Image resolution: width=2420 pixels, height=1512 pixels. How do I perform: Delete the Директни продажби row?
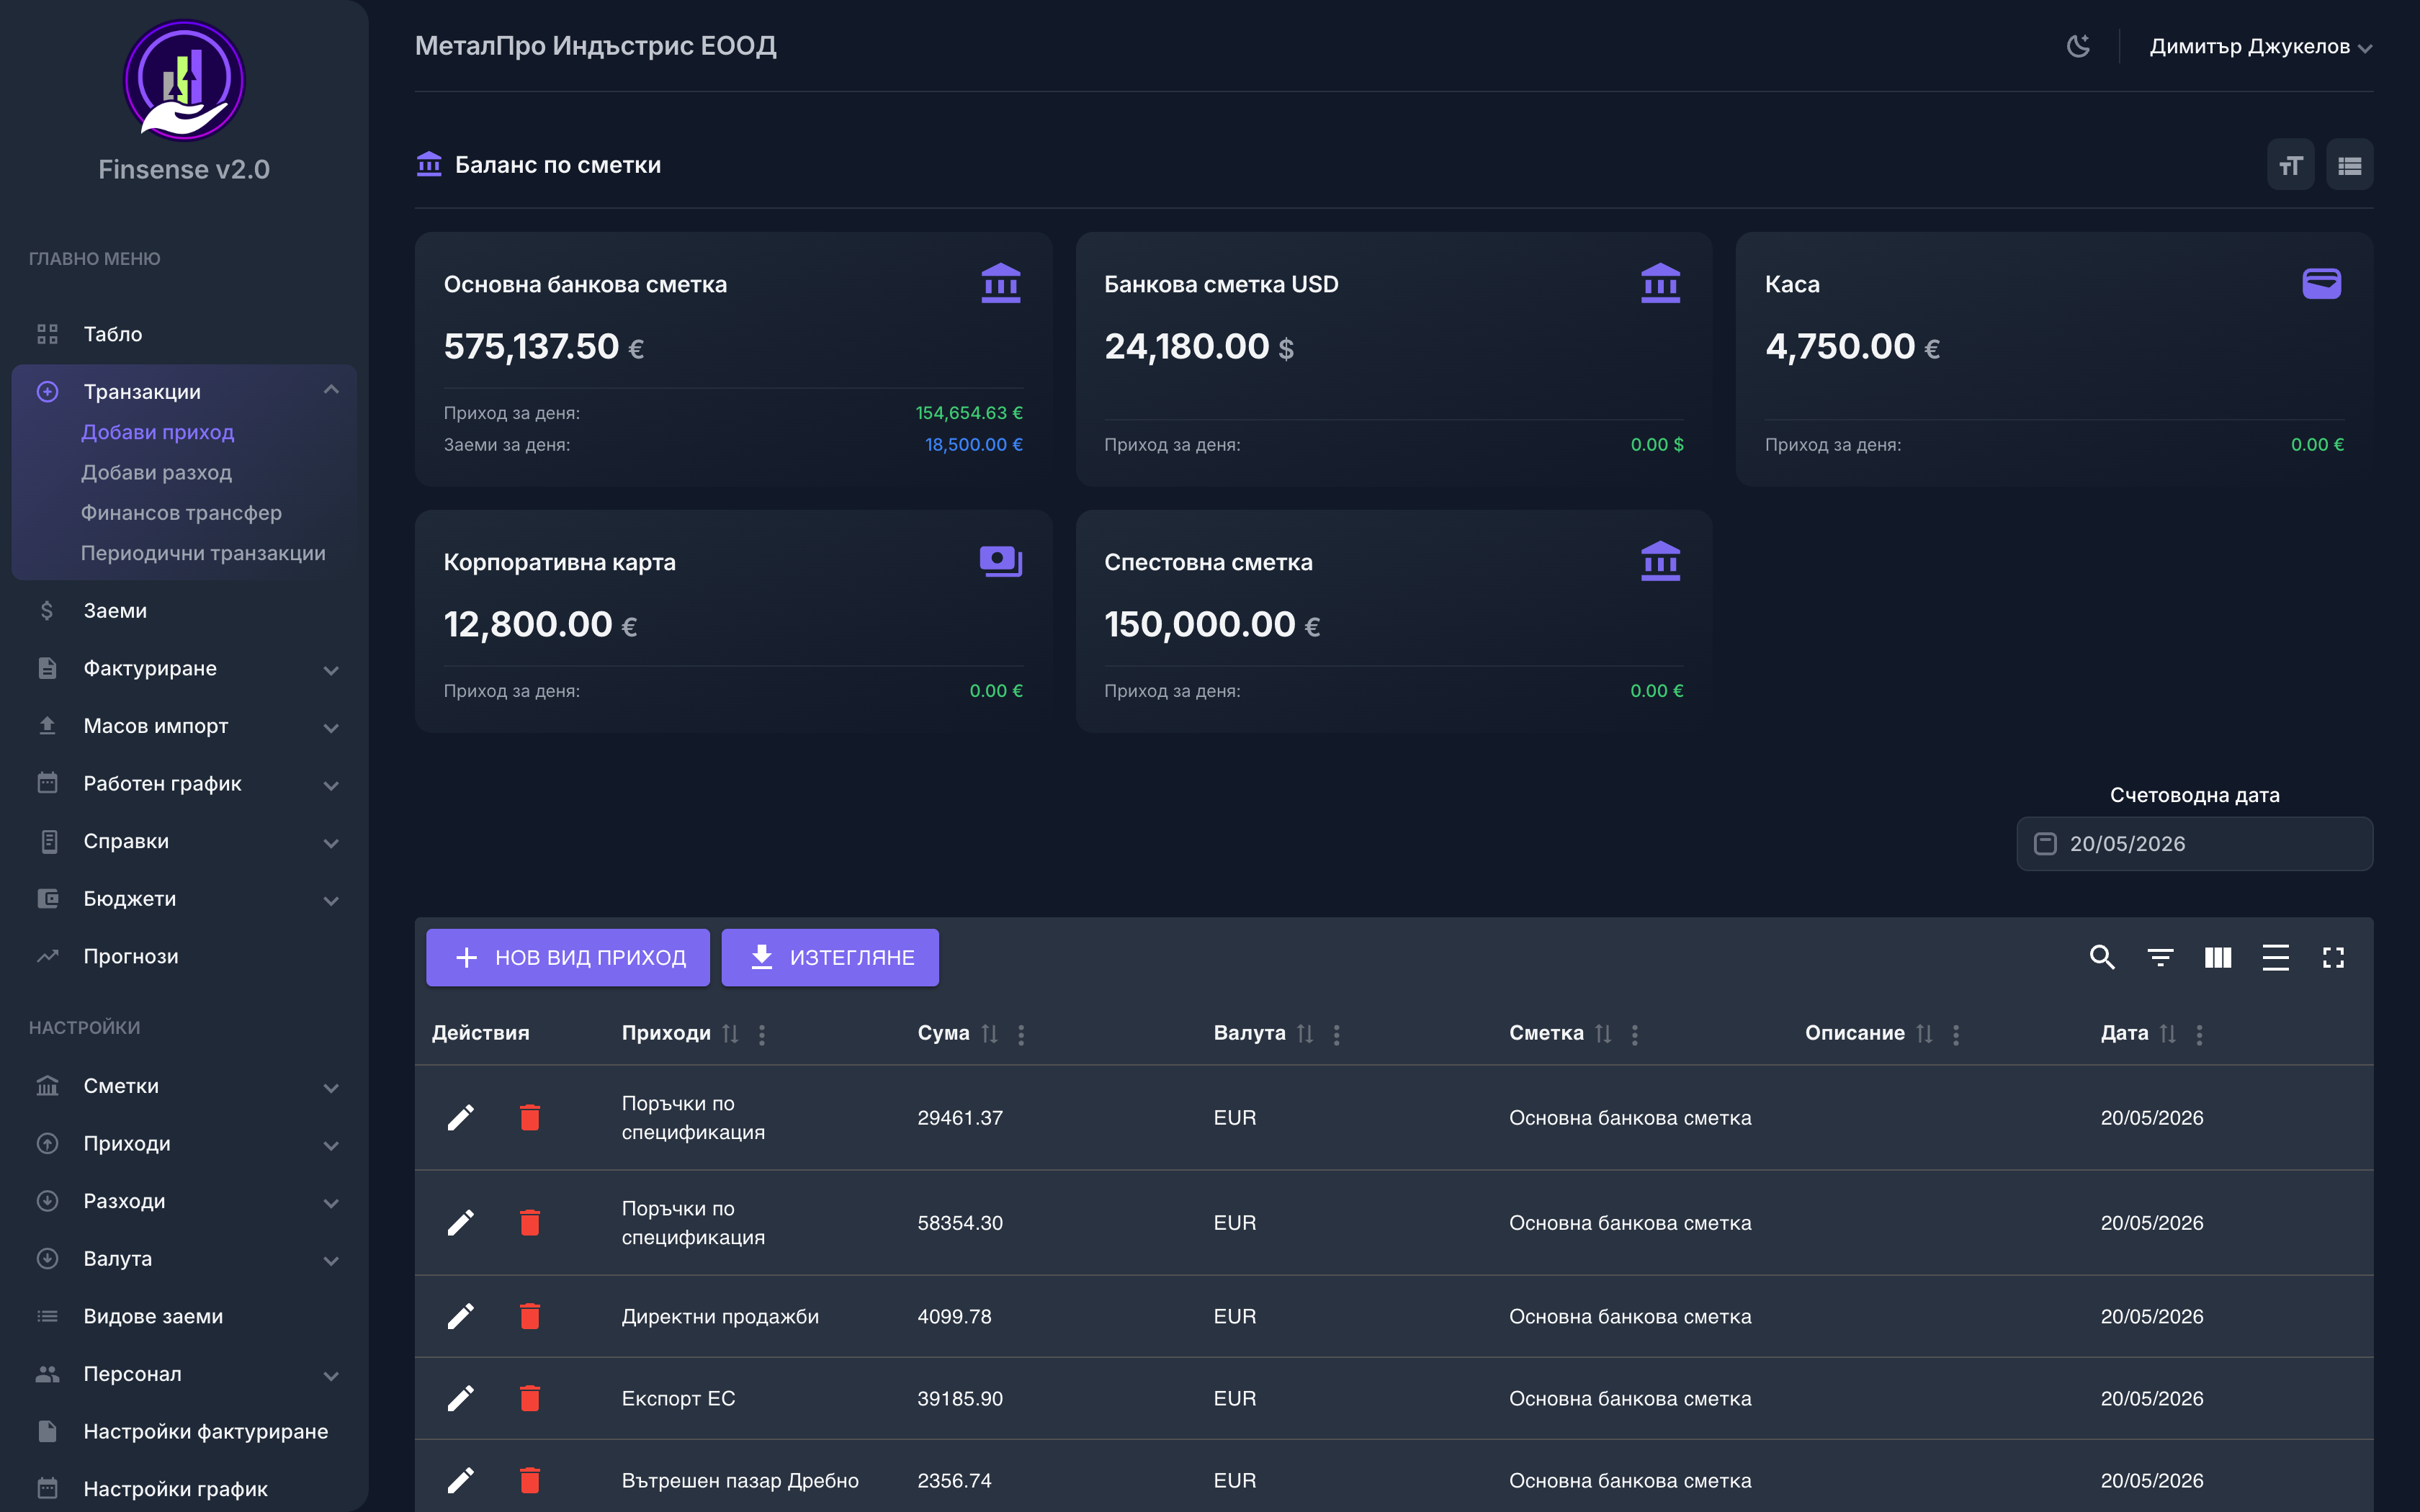point(530,1316)
